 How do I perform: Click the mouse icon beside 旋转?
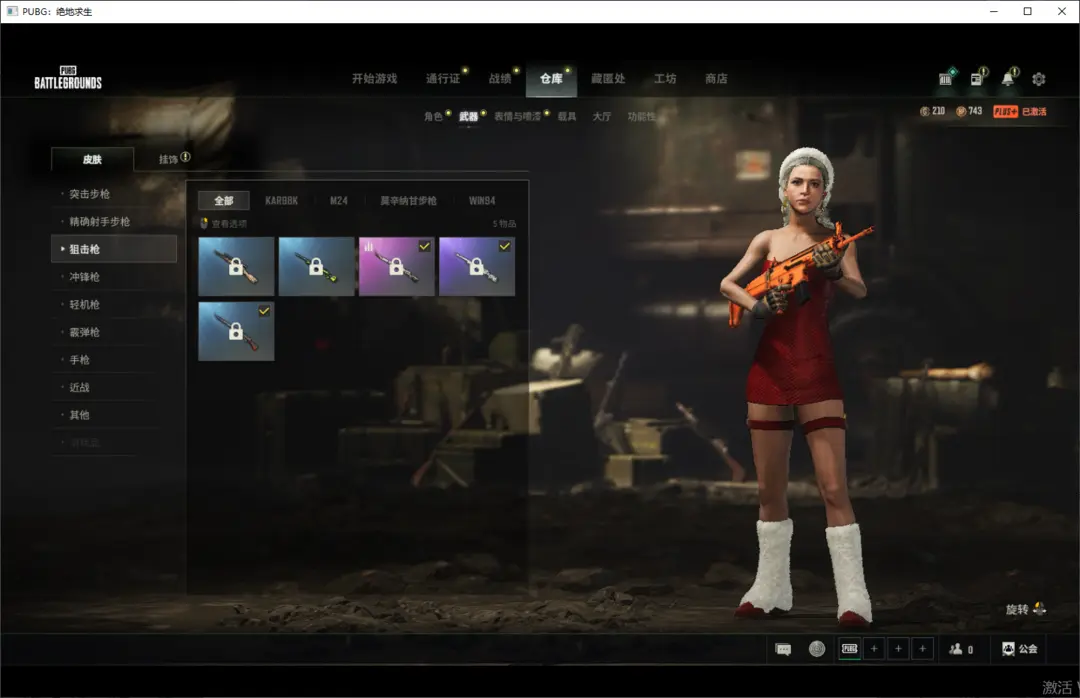pos(1040,608)
